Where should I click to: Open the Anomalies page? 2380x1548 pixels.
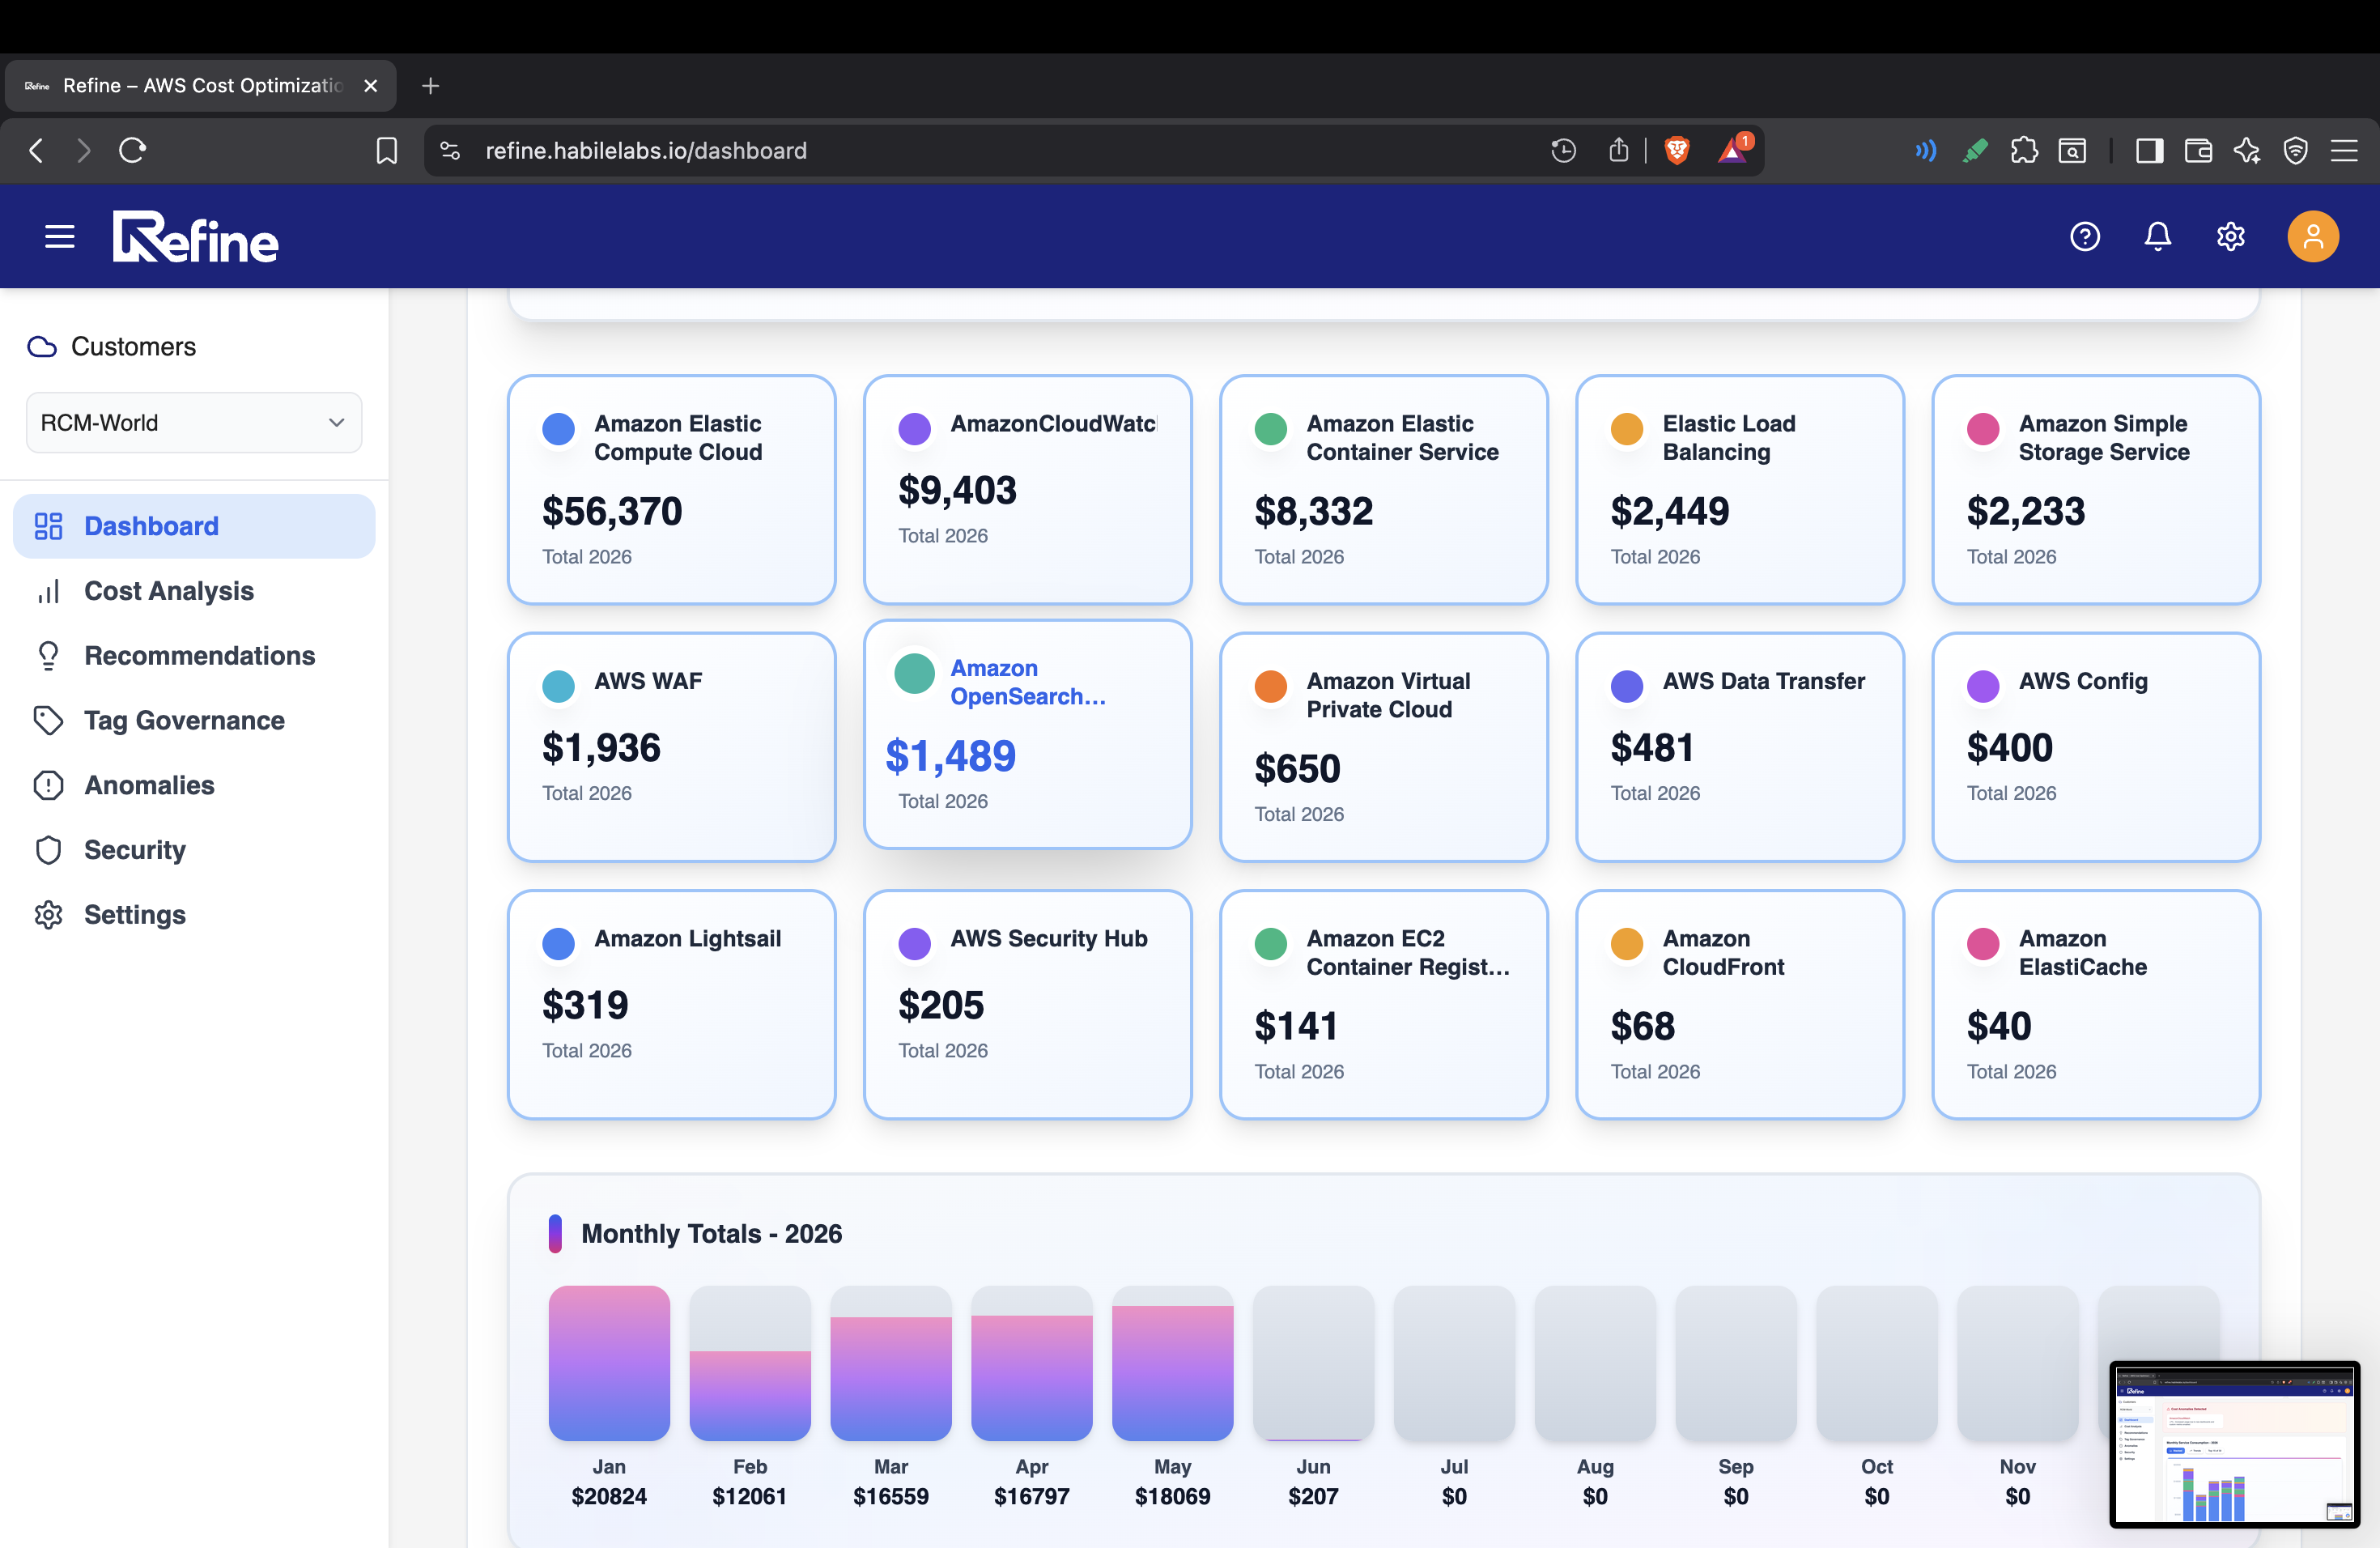click(194, 786)
